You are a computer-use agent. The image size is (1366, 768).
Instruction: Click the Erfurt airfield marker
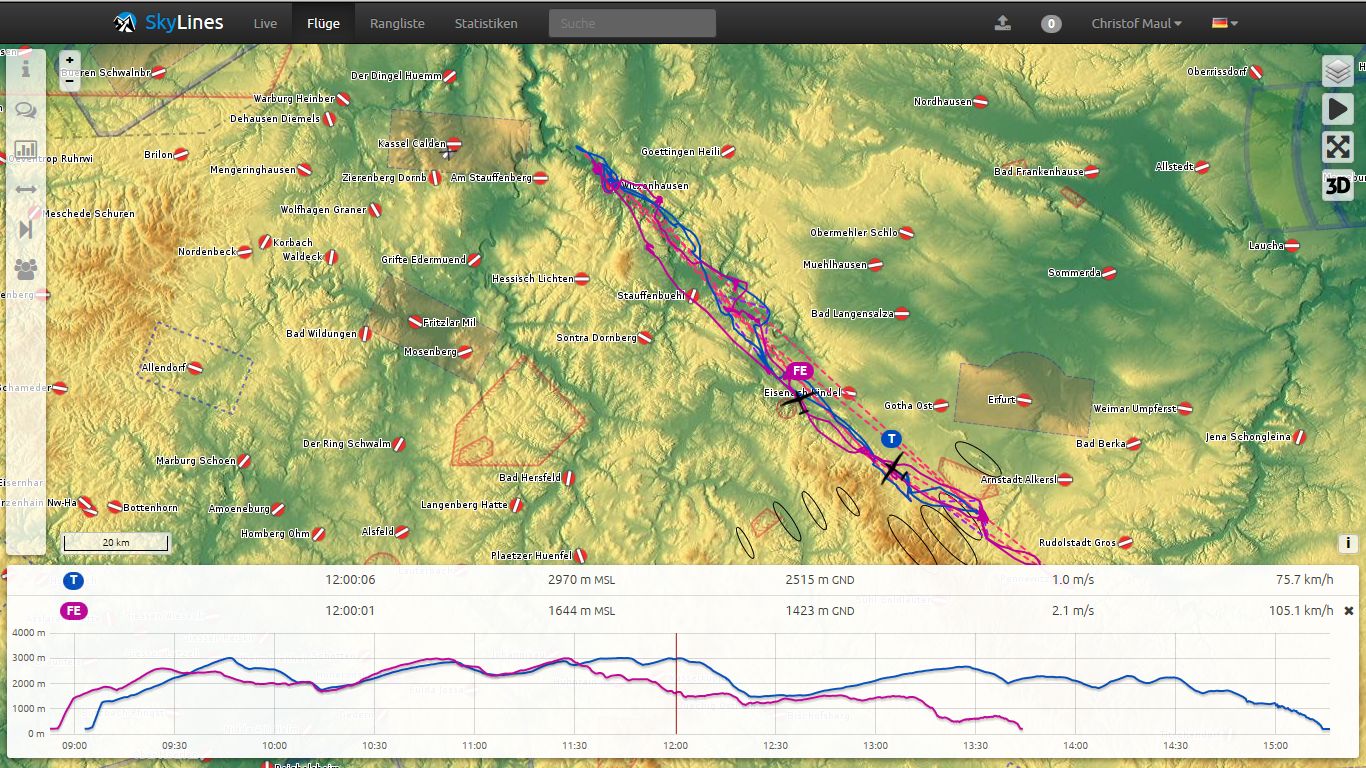point(1024,400)
